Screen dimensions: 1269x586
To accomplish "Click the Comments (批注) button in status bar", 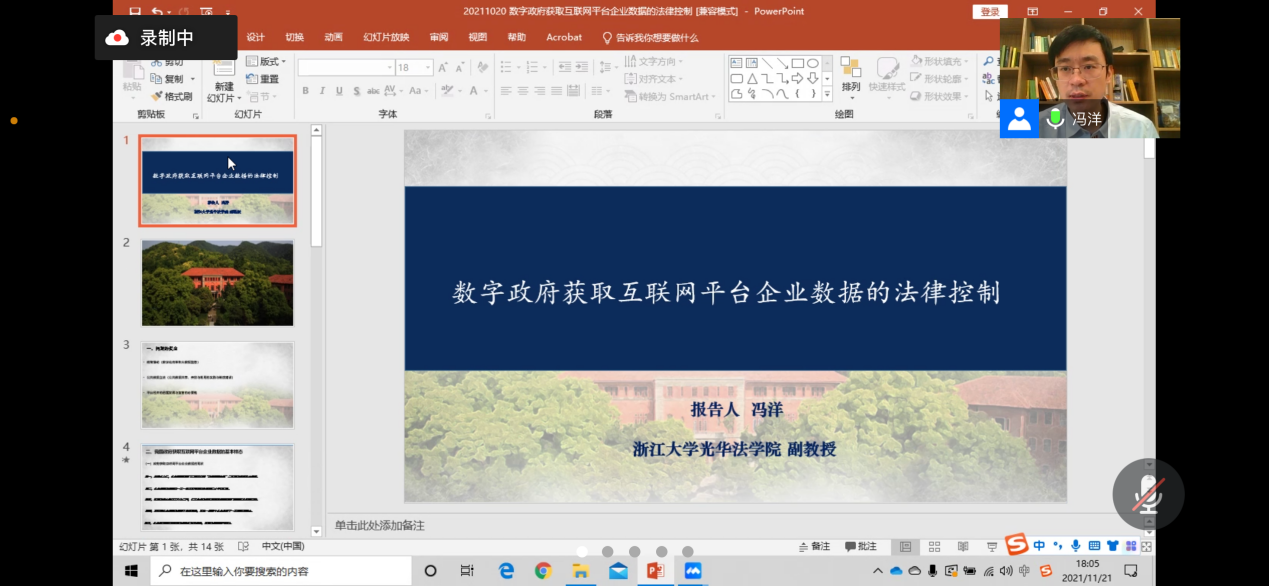I will [x=861, y=547].
